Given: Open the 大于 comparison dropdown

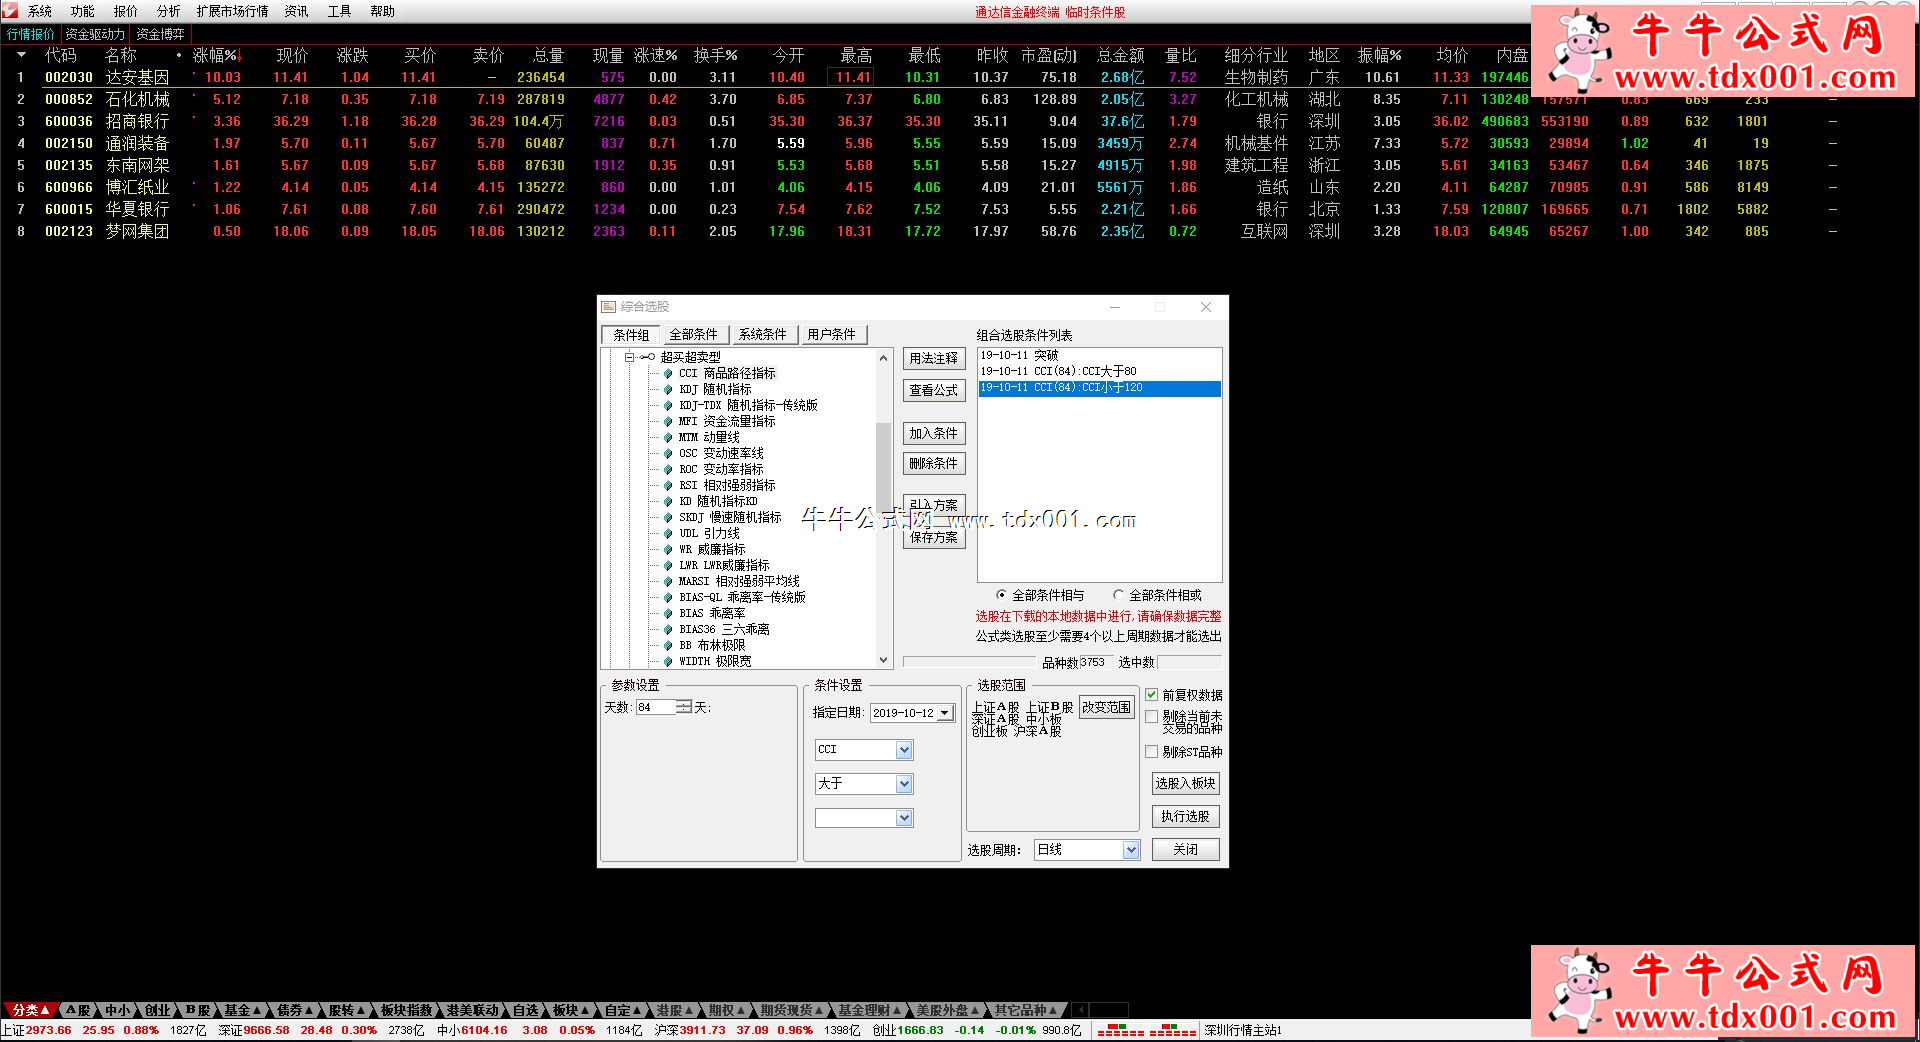Looking at the screenshot, I should (x=904, y=784).
